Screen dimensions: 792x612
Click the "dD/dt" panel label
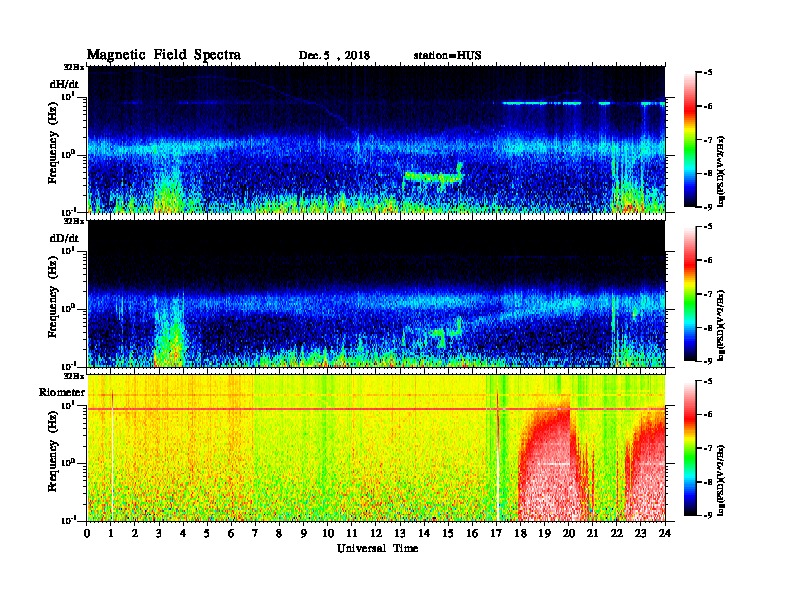click(x=64, y=238)
